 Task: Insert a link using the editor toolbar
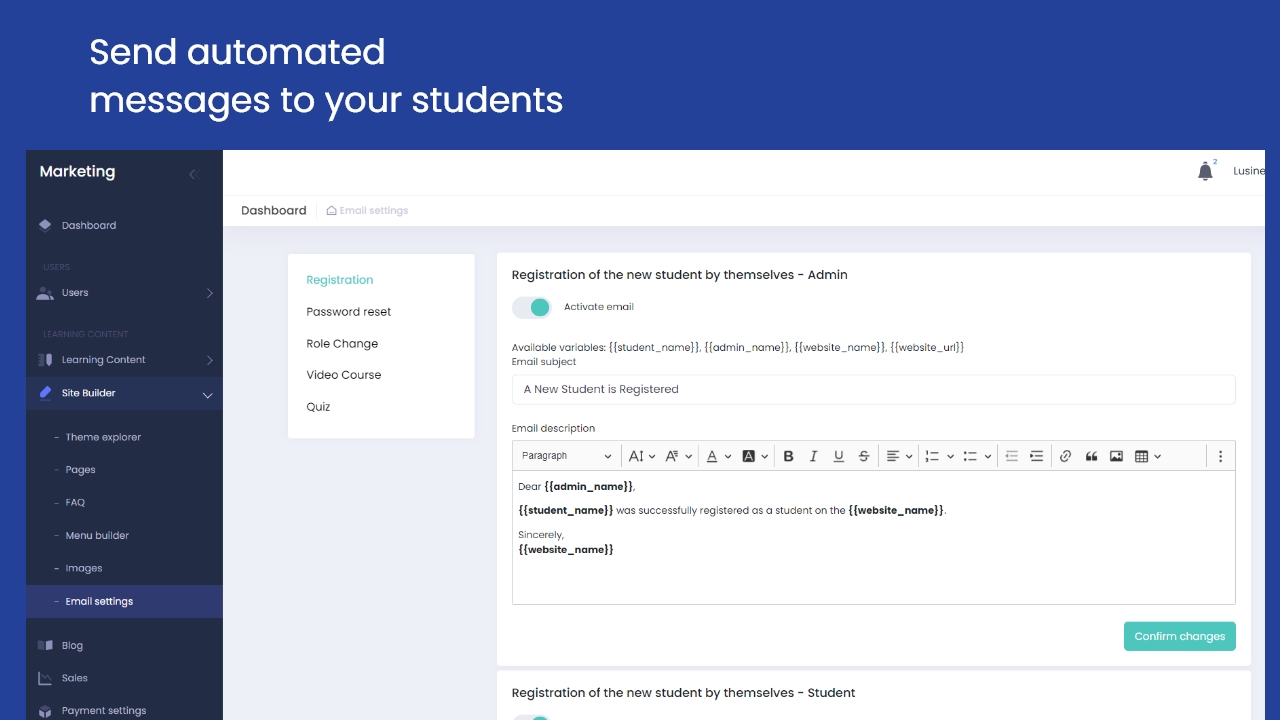1065,456
